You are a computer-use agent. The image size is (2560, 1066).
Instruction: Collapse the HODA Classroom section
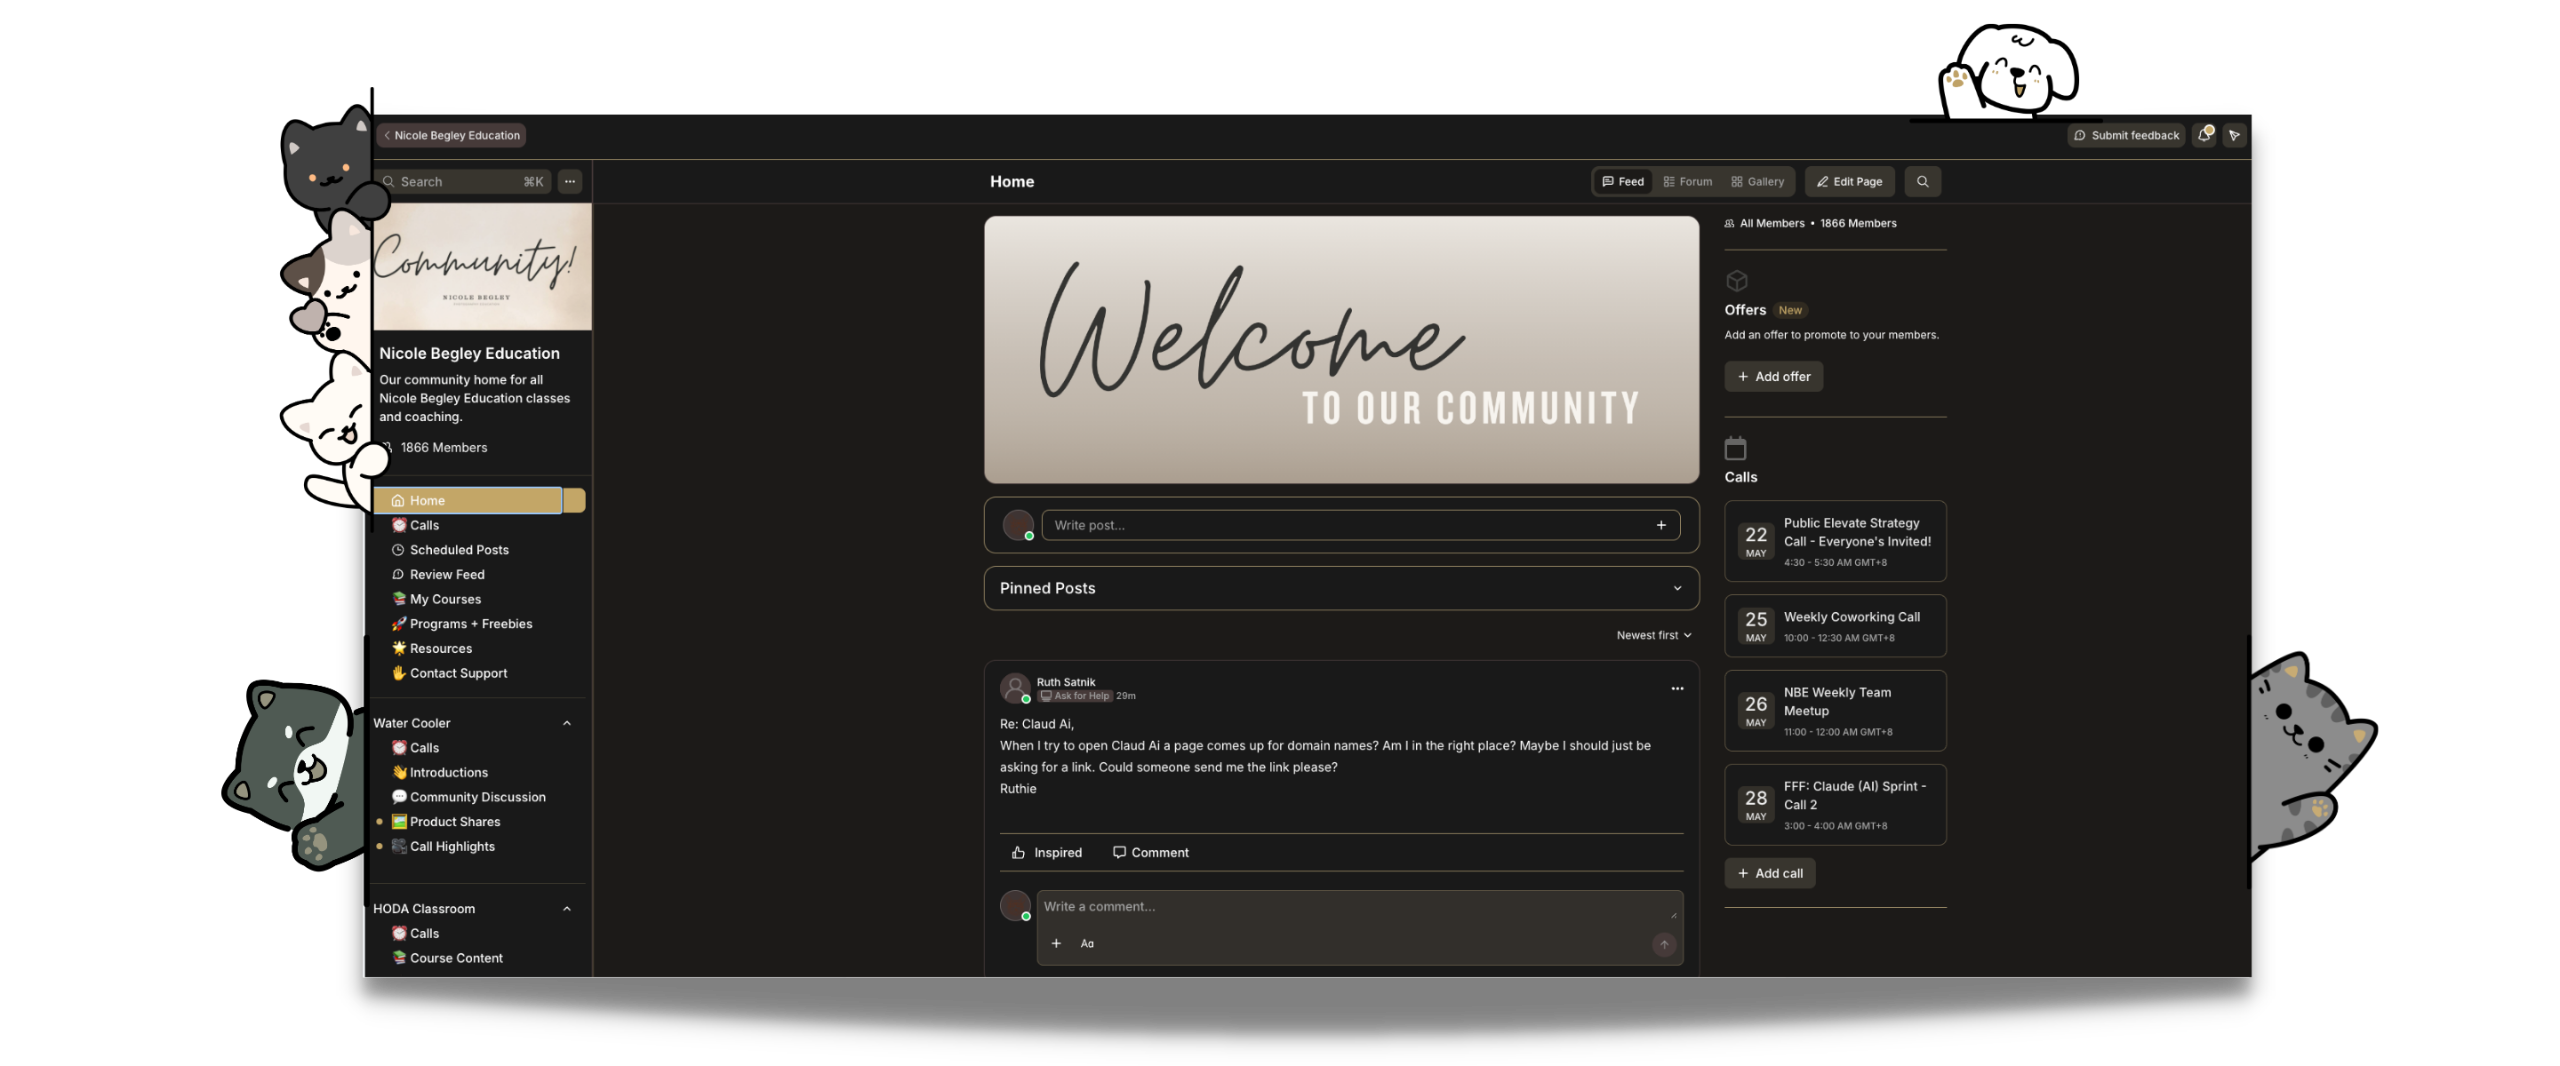567,910
